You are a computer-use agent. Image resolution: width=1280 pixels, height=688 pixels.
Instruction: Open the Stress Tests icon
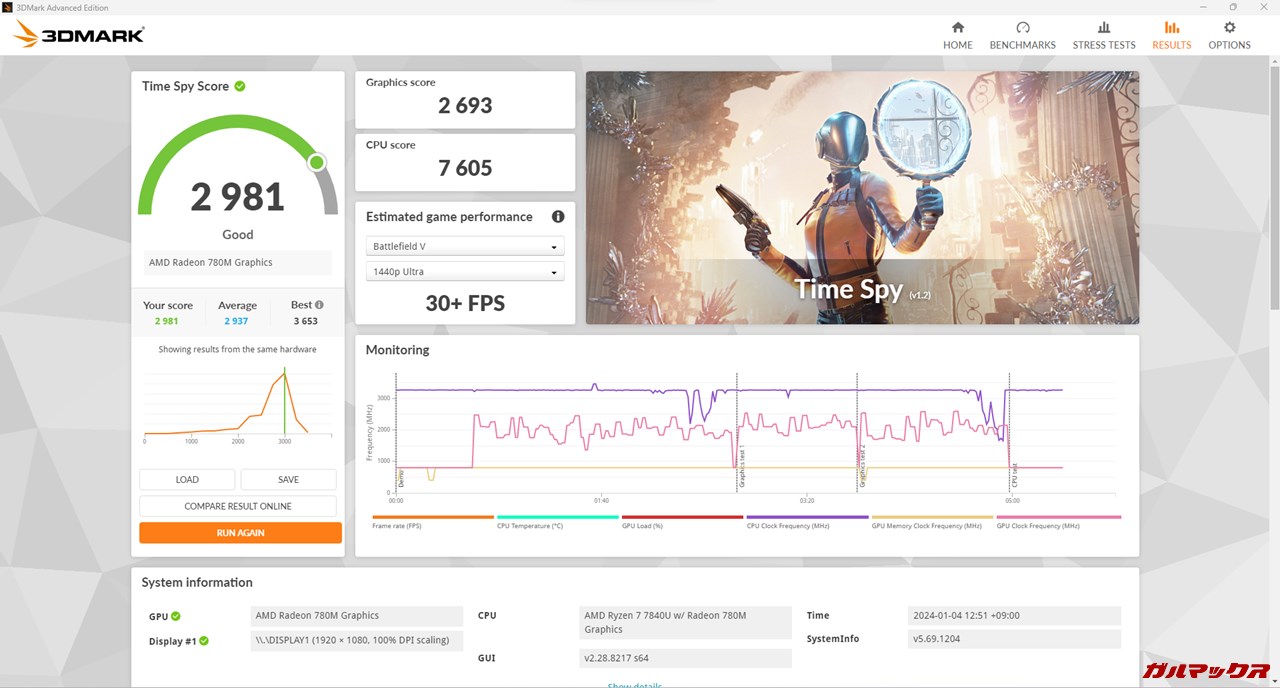1103,28
